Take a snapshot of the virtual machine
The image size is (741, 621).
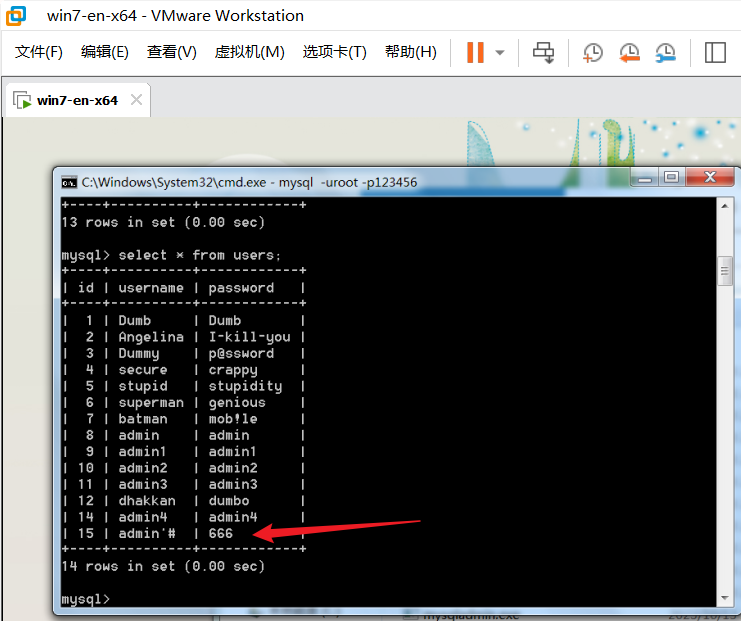[x=593, y=52]
